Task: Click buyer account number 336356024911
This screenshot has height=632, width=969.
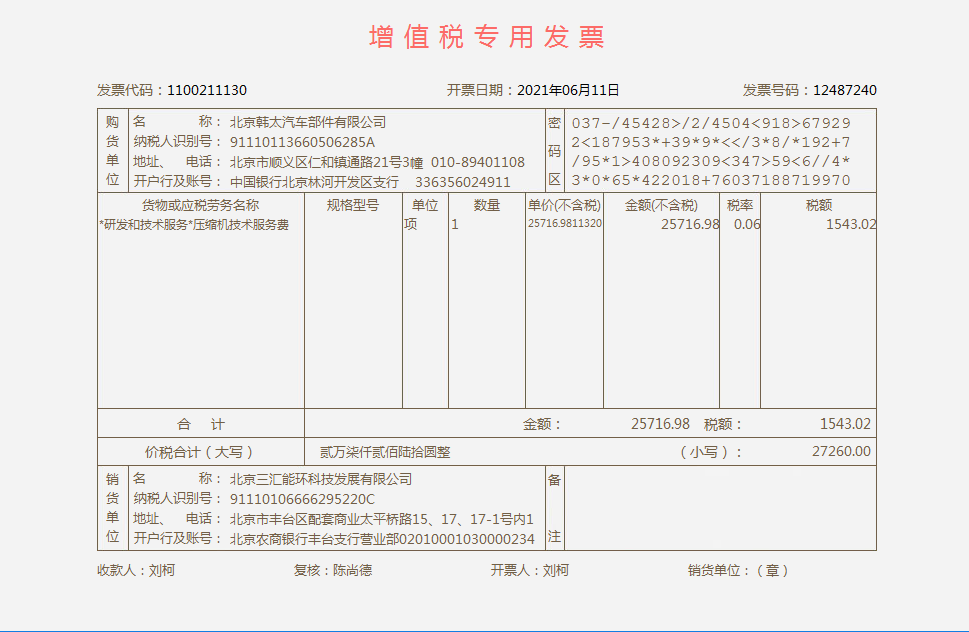Action: tap(463, 182)
